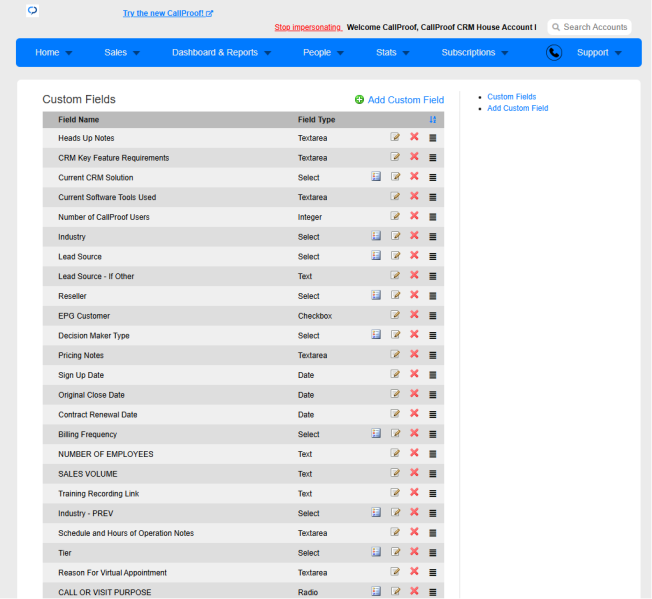Click the sort order icon in table header
This screenshot has width=652, height=599.
pyautogui.click(x=432, y=120)
